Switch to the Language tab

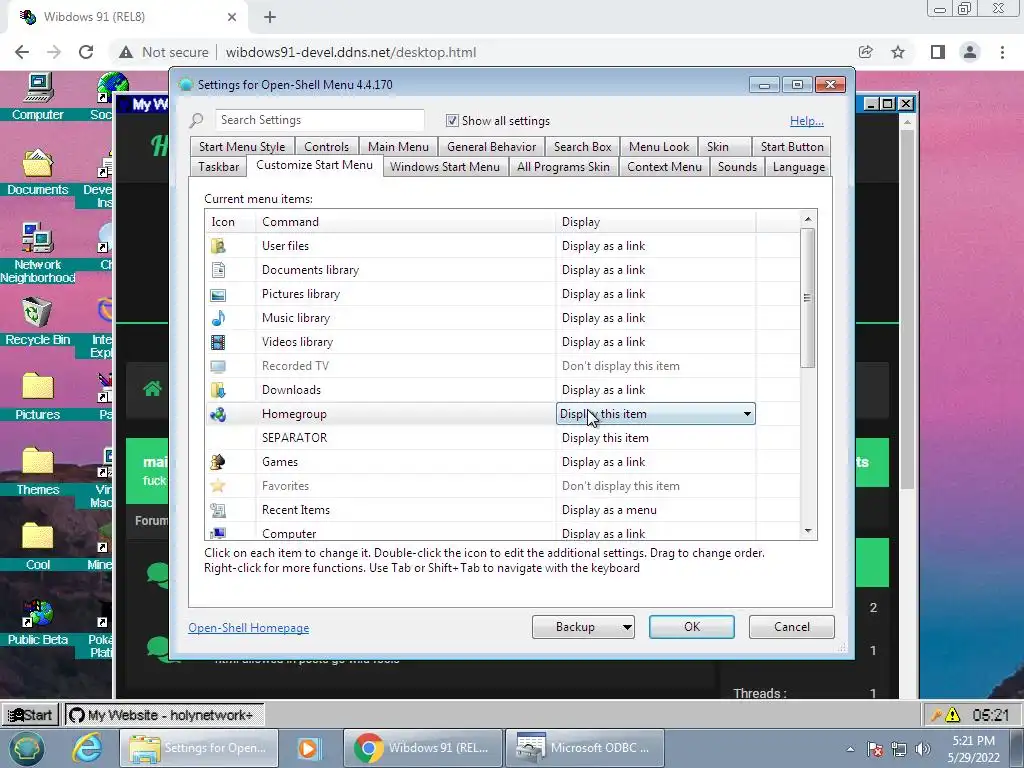pos(799,167)
